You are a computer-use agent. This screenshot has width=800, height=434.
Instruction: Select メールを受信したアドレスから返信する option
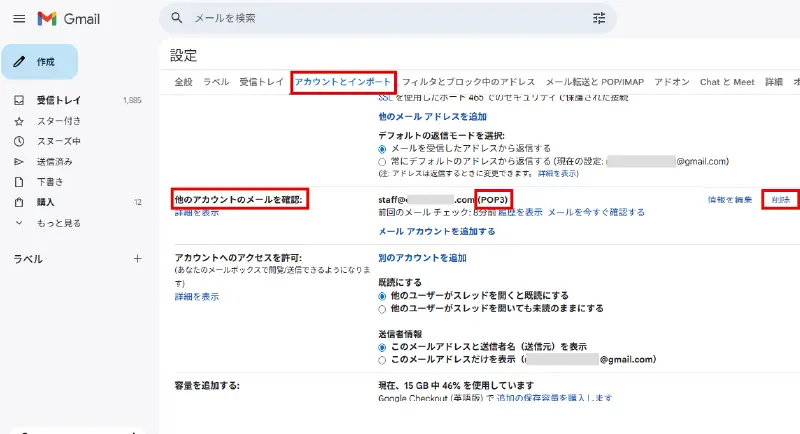coord(382,148)
